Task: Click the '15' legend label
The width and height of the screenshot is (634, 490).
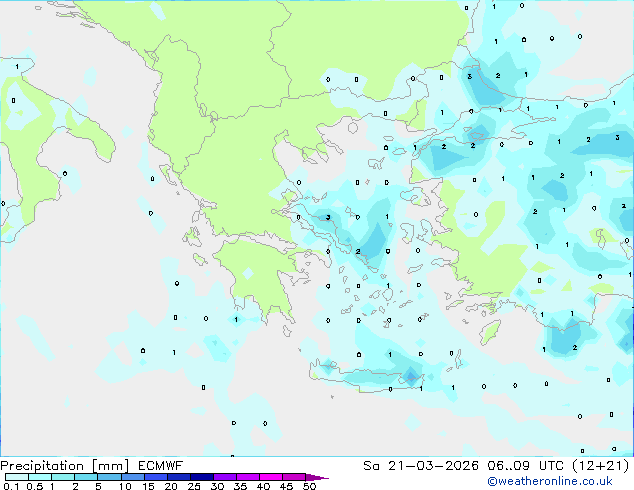Action: tap(148, 486)
